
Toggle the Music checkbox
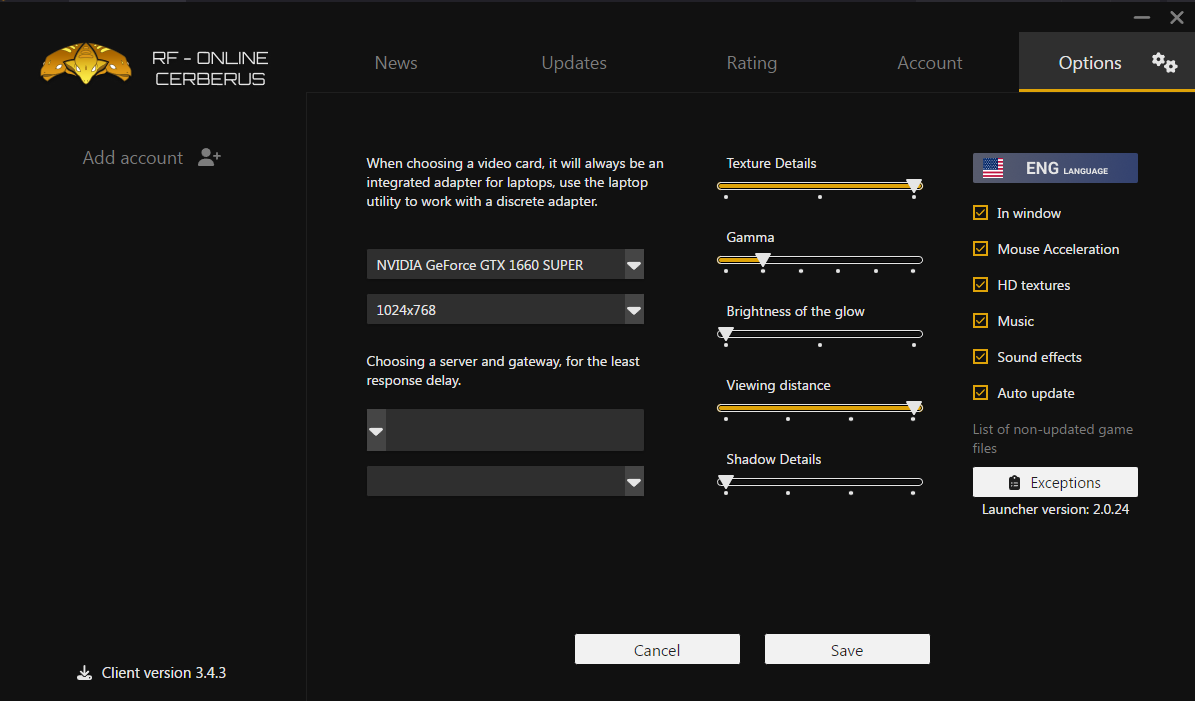tap(980, 321)
